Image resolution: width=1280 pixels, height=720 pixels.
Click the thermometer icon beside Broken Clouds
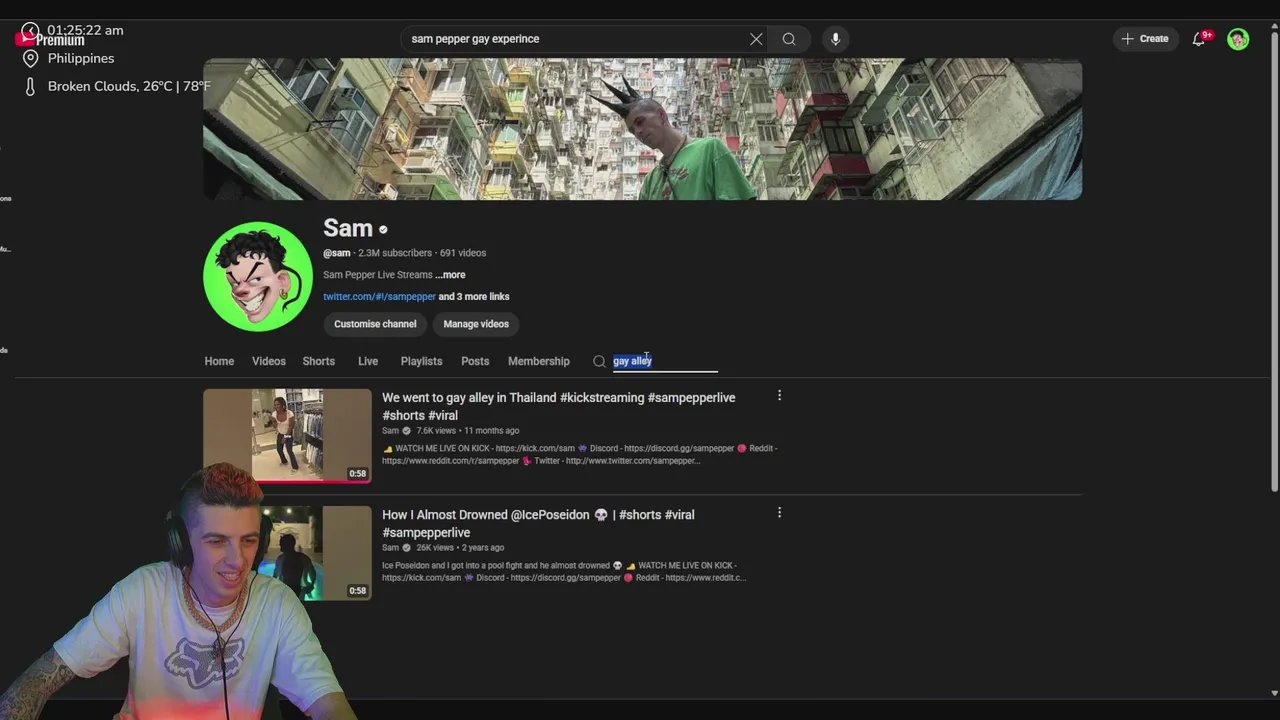(x=30, y=87)
